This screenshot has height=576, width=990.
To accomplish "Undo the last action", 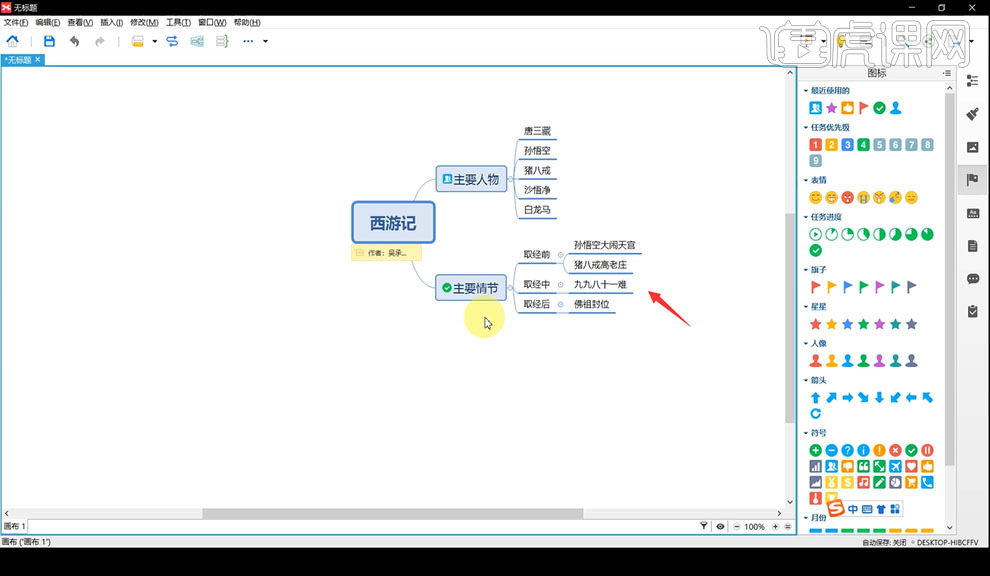I will (x=75, y=41).
